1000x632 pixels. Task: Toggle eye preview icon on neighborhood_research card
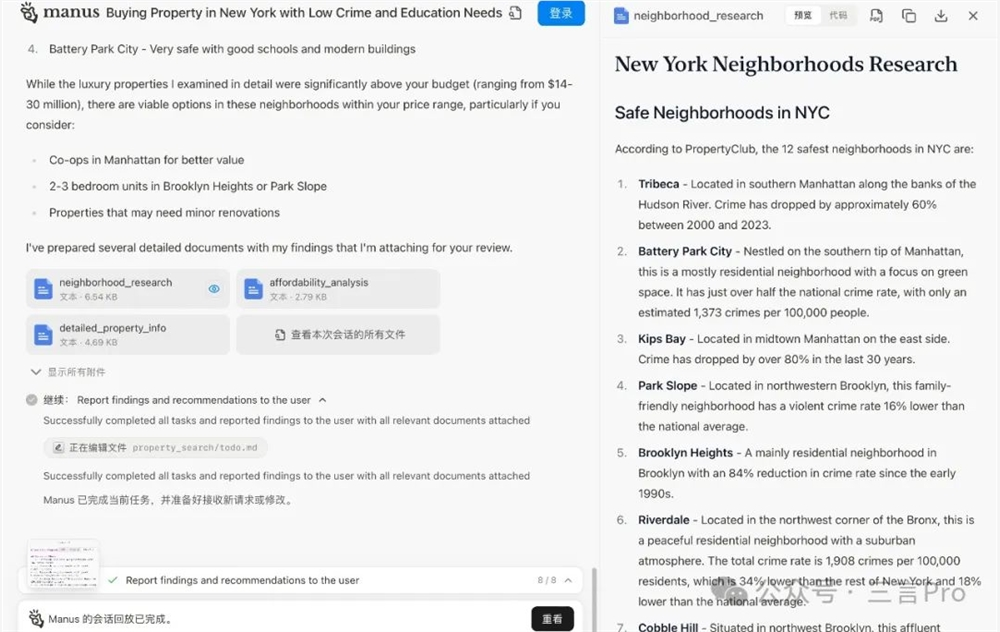click(x=214, y=289)
